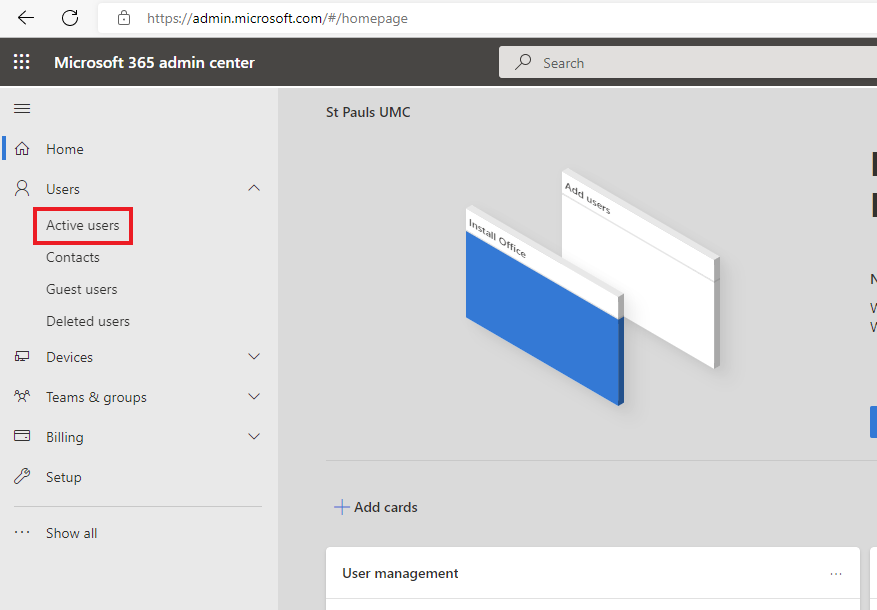Select Guest users in navigation
Viewport: 877px width, 610px height.
[x=82, y=289]
